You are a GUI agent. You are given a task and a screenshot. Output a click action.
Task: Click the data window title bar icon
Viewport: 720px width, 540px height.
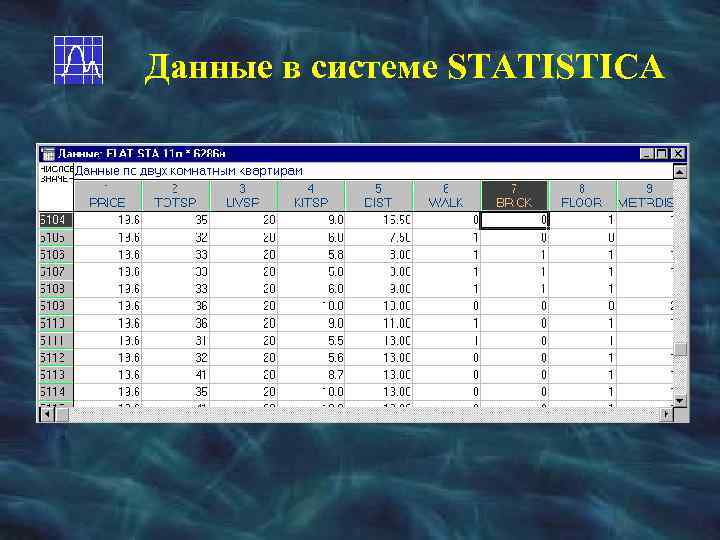click(x=48, y=154)
